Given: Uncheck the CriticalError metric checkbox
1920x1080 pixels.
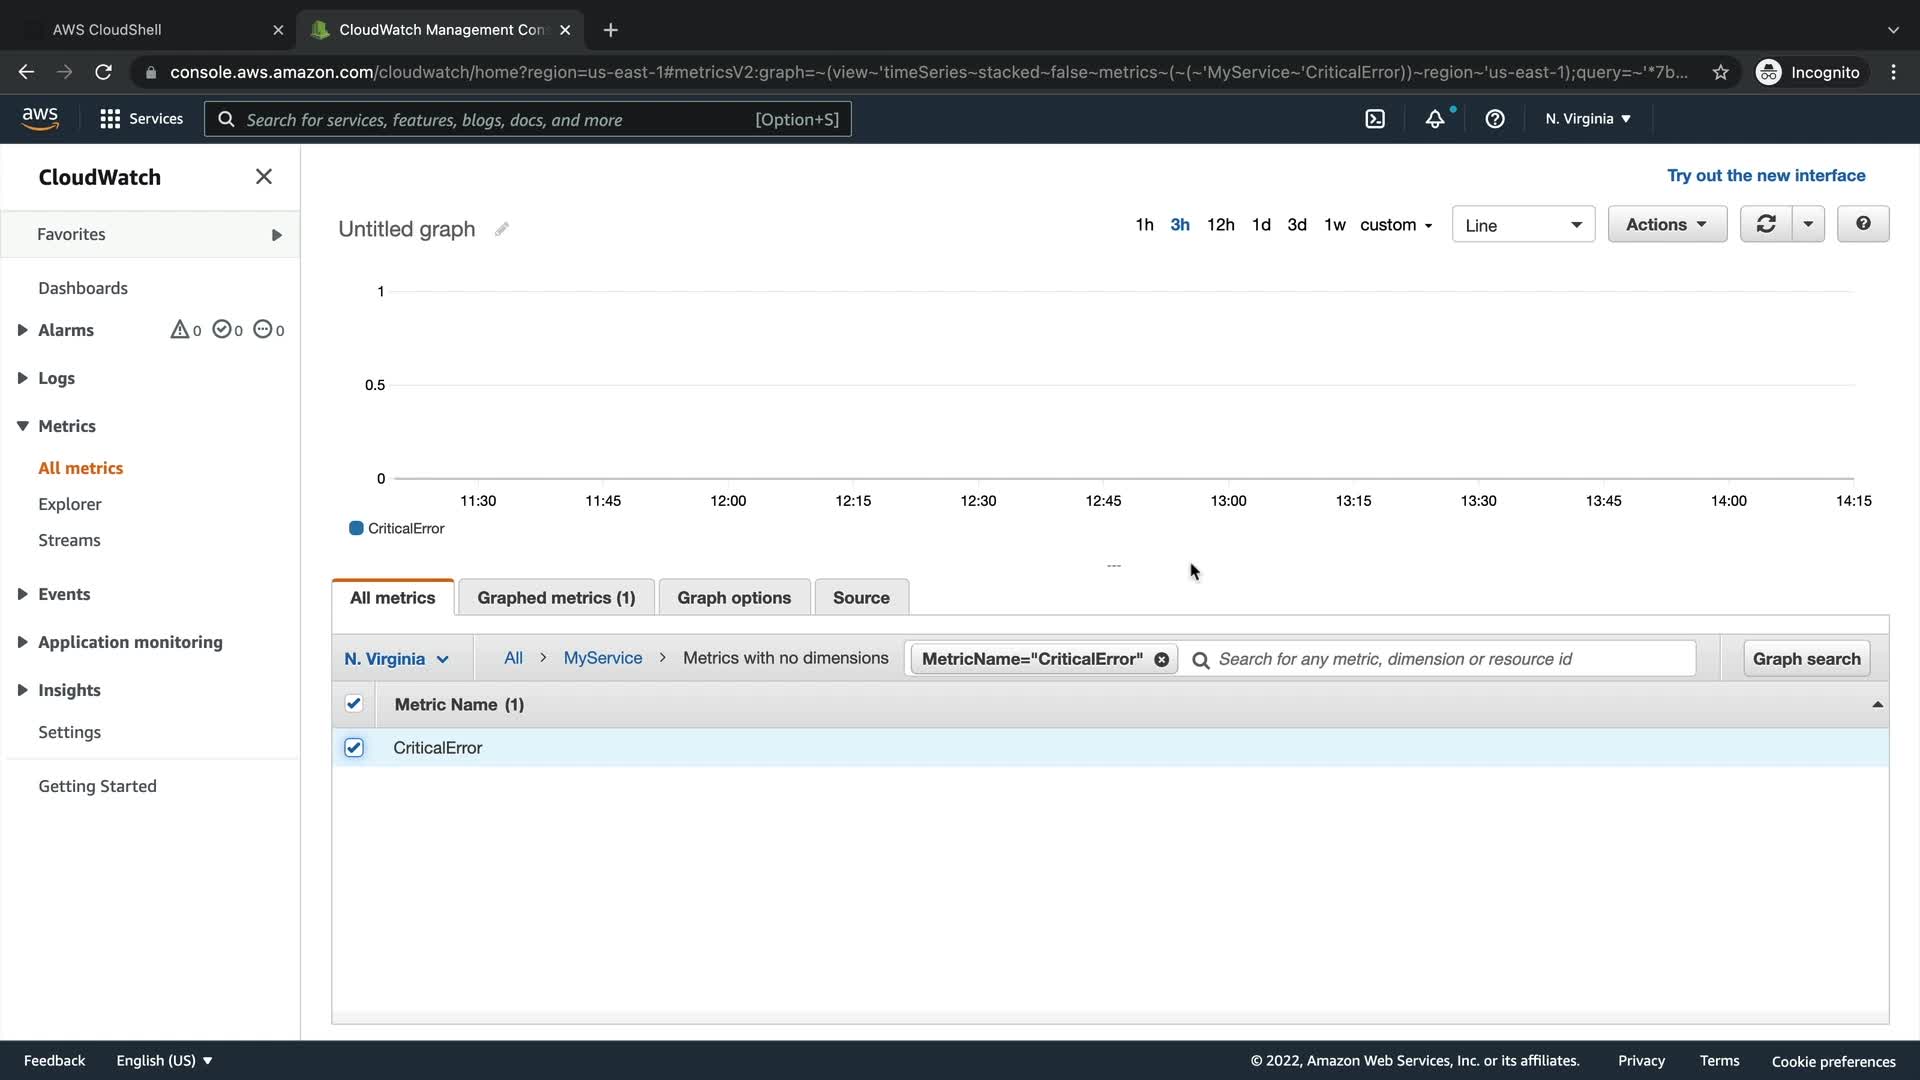Looking at the screenshot, I should 354,748.
